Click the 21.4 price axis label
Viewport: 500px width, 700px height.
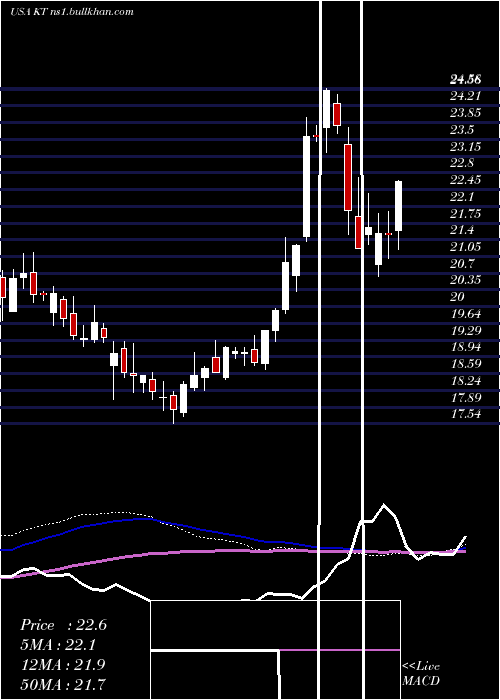[462, 230]
